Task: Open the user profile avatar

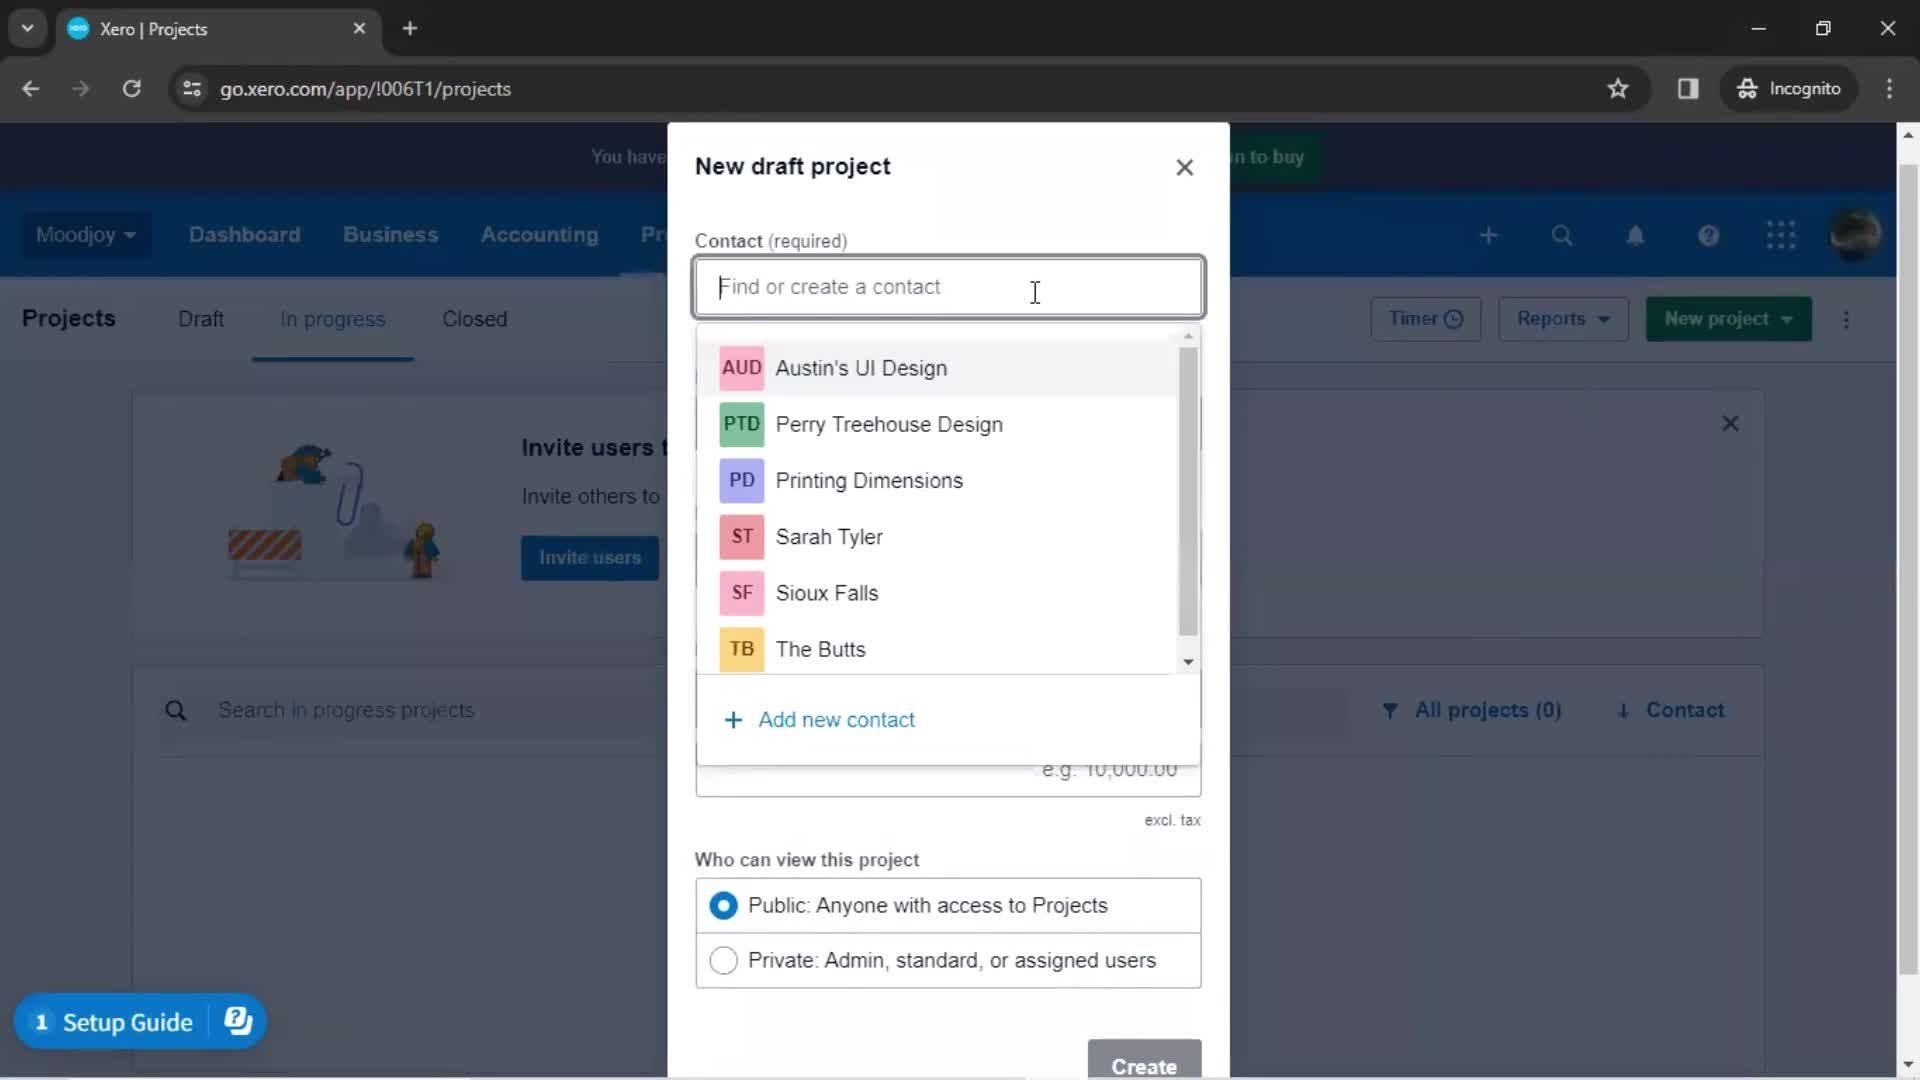Action: coord(1855,235)
